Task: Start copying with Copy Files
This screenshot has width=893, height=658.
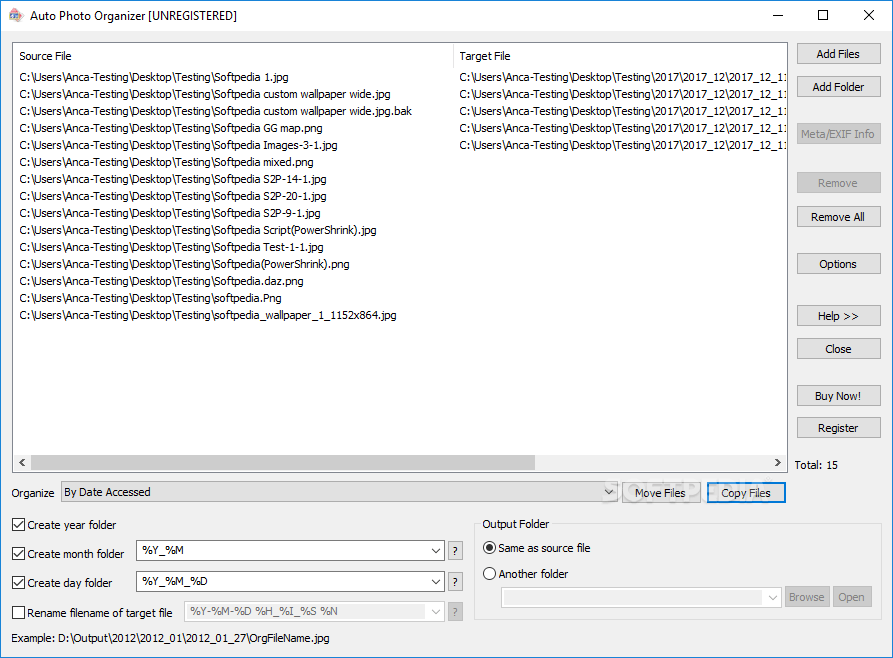Action: 745,492
